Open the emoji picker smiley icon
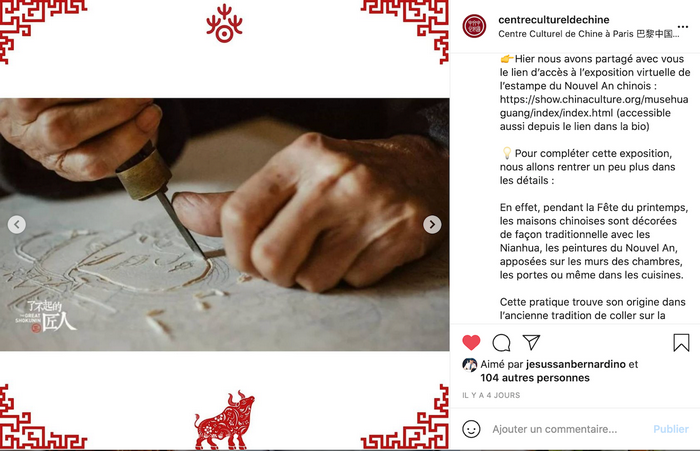 coord(471,429)
